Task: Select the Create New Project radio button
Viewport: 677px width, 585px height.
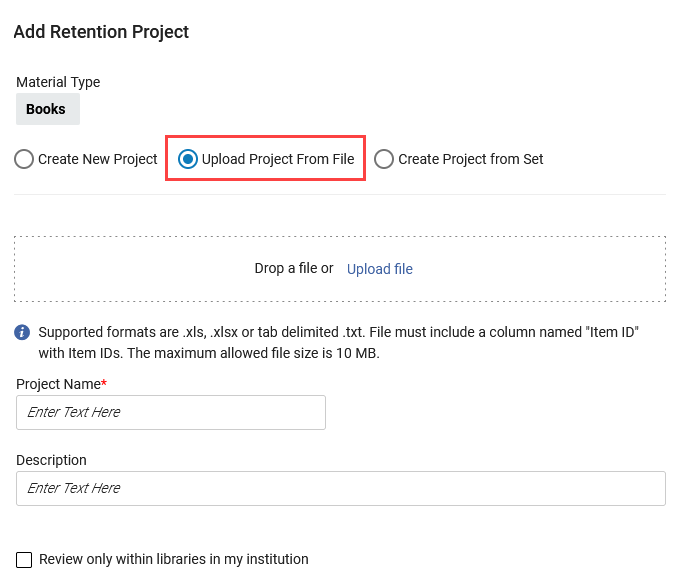Action: 24,159
